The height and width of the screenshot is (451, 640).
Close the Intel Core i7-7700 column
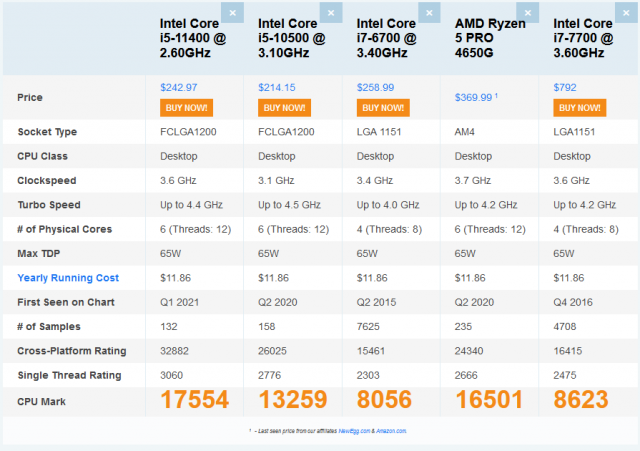point(626,13)
